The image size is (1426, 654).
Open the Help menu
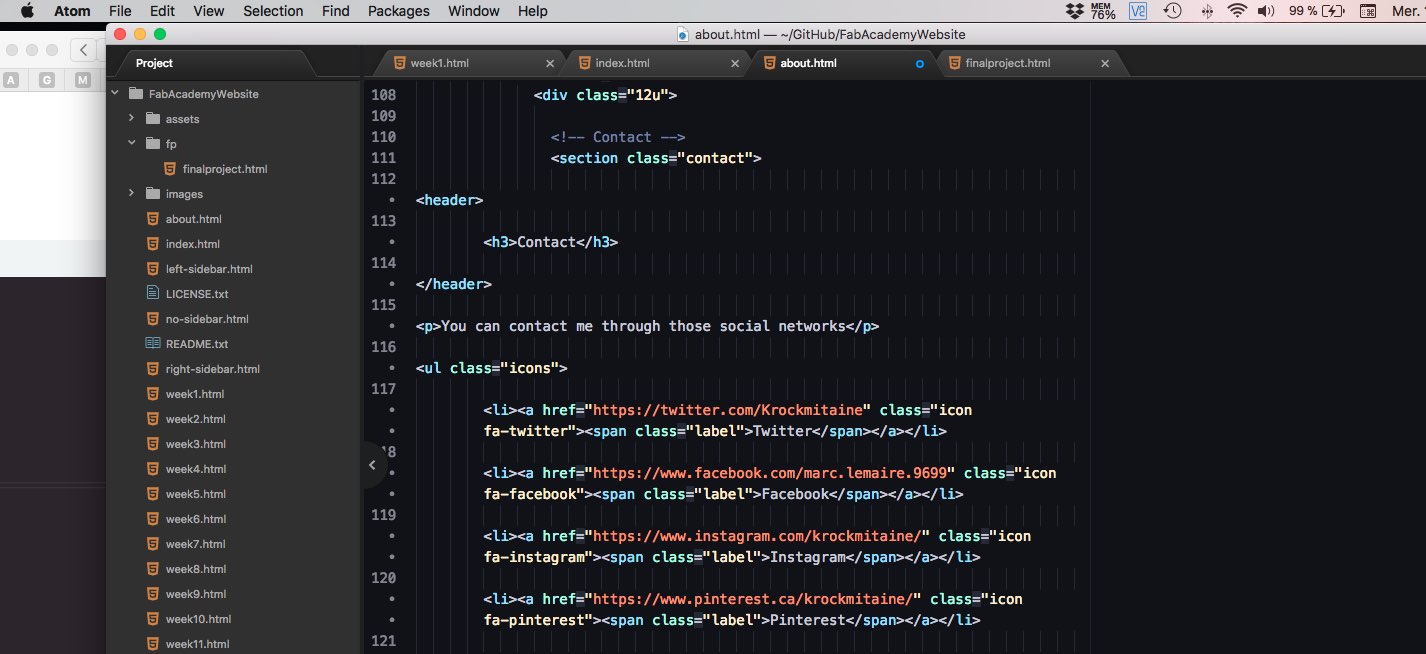(533, 11)
